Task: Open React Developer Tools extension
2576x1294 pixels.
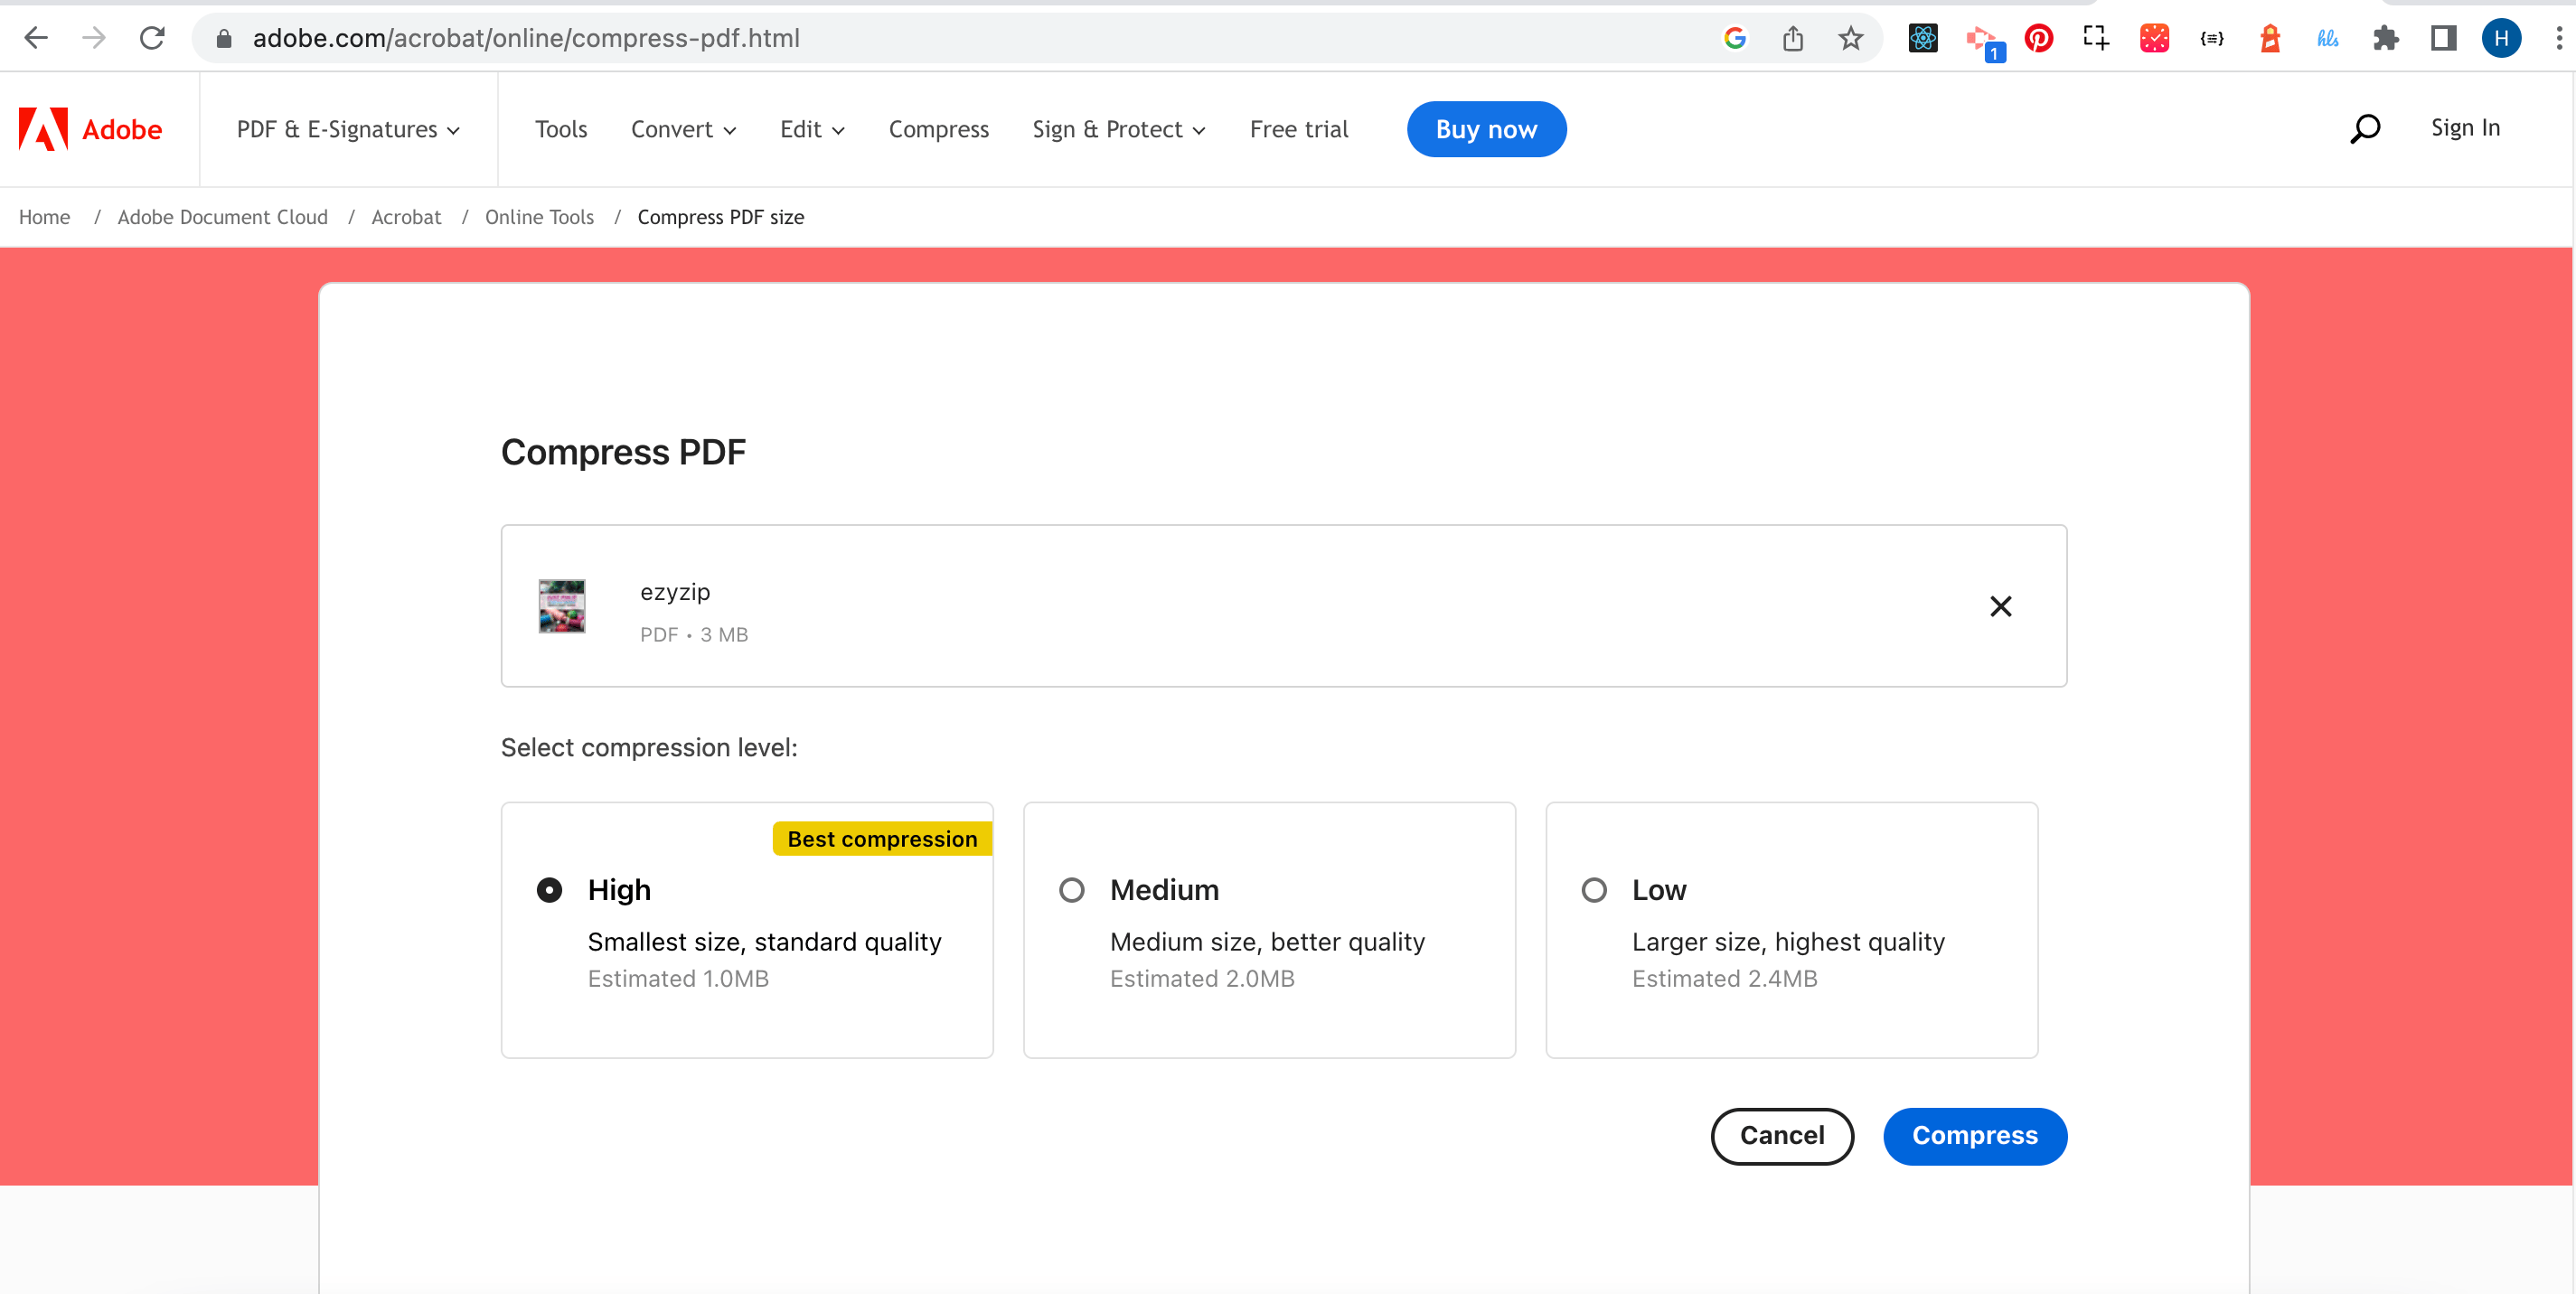Action: (1922, 38)
